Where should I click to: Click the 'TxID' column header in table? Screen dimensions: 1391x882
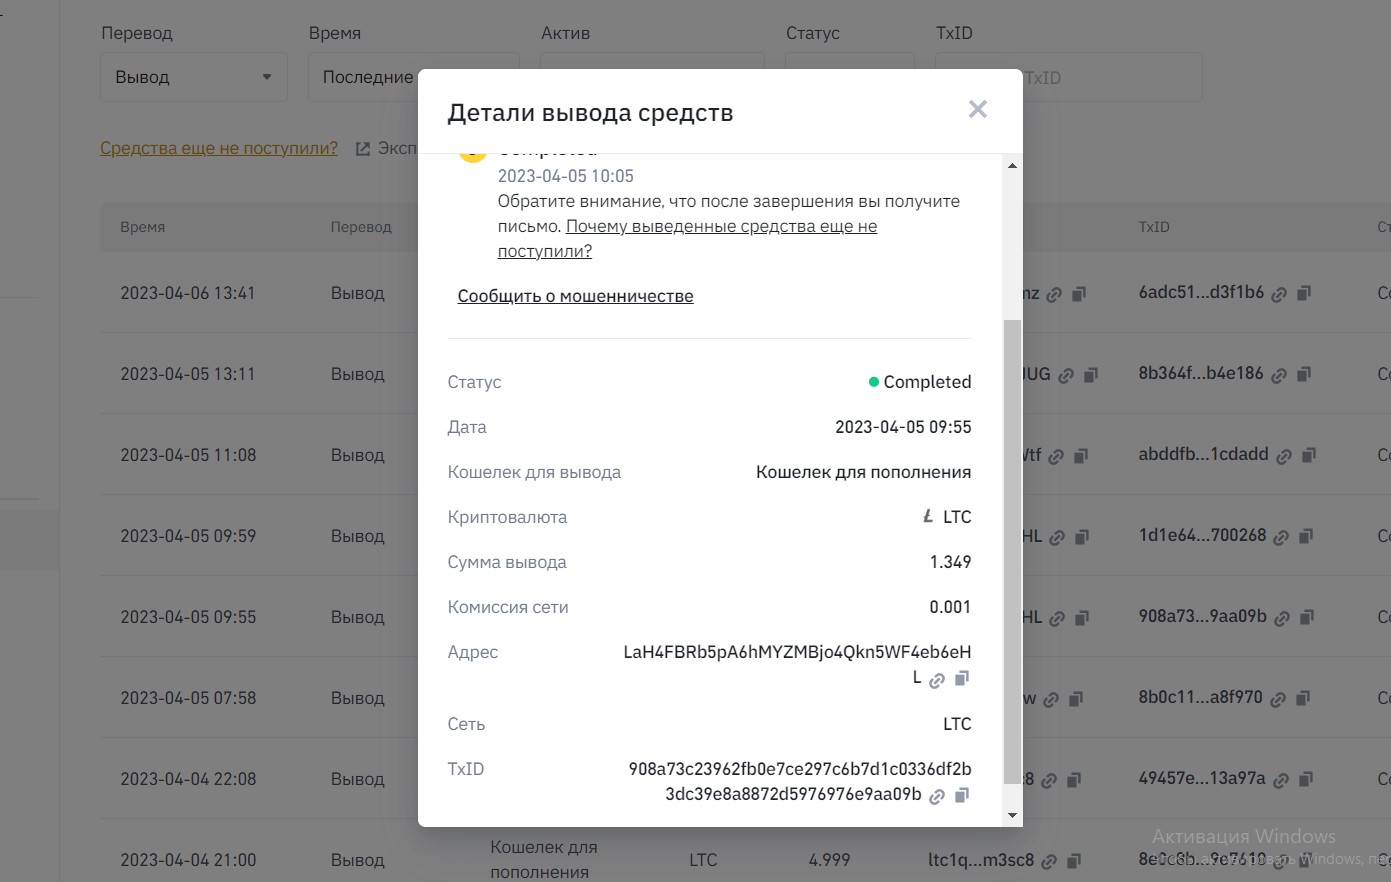pyautogui.click(x=1154, y=227)
